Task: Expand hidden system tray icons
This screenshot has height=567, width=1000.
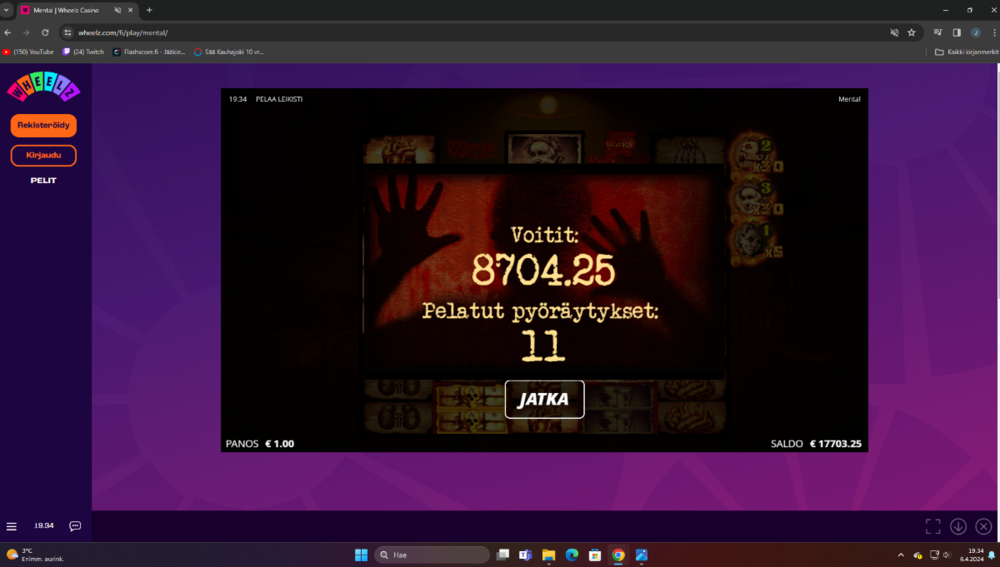Action: click(901, 555)
